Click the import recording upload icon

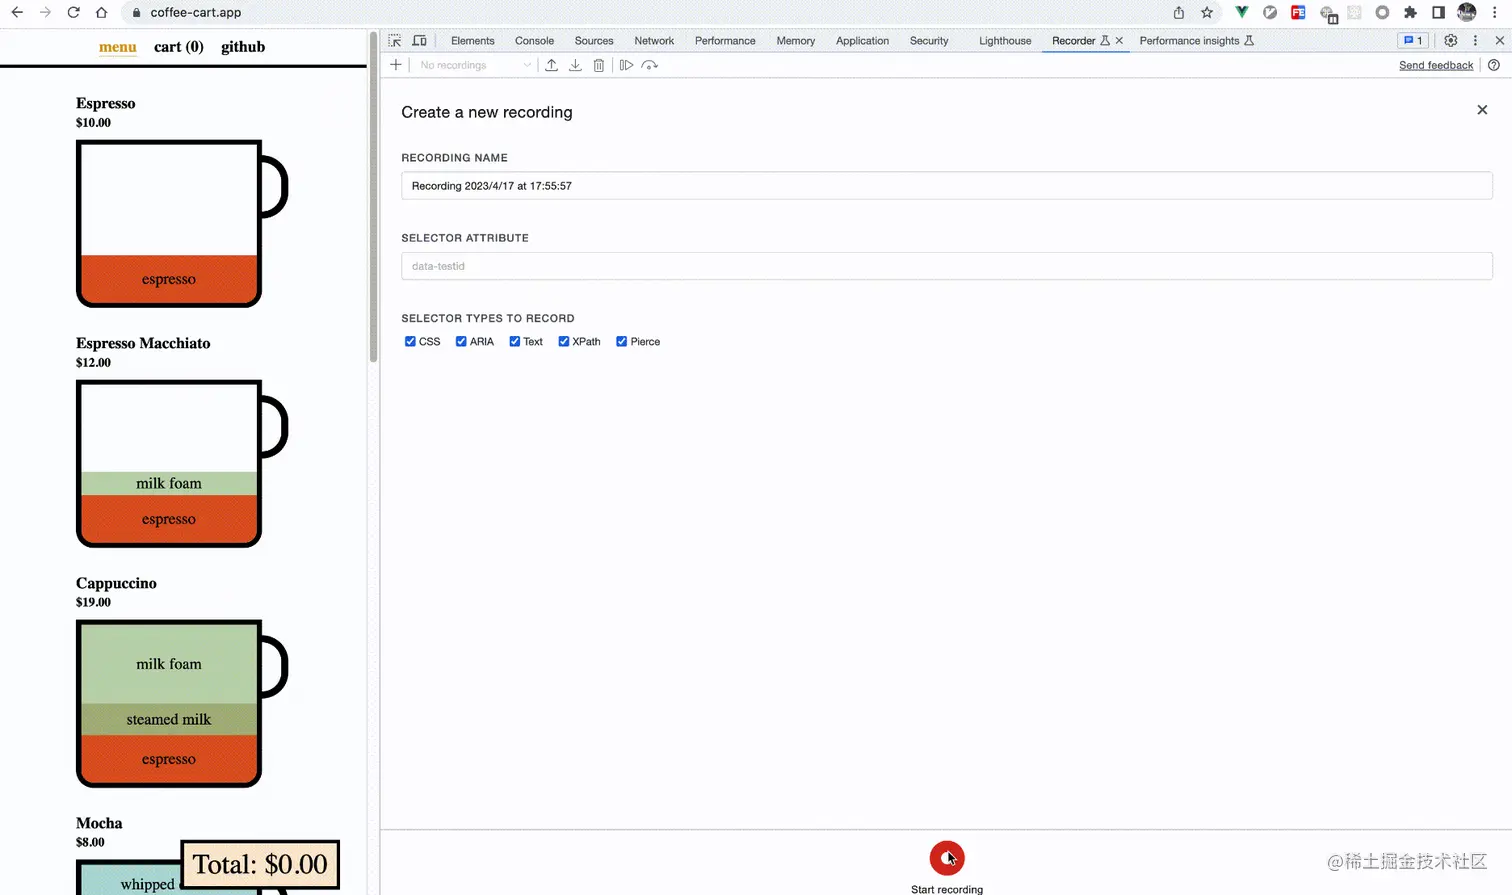coord(551,65)
